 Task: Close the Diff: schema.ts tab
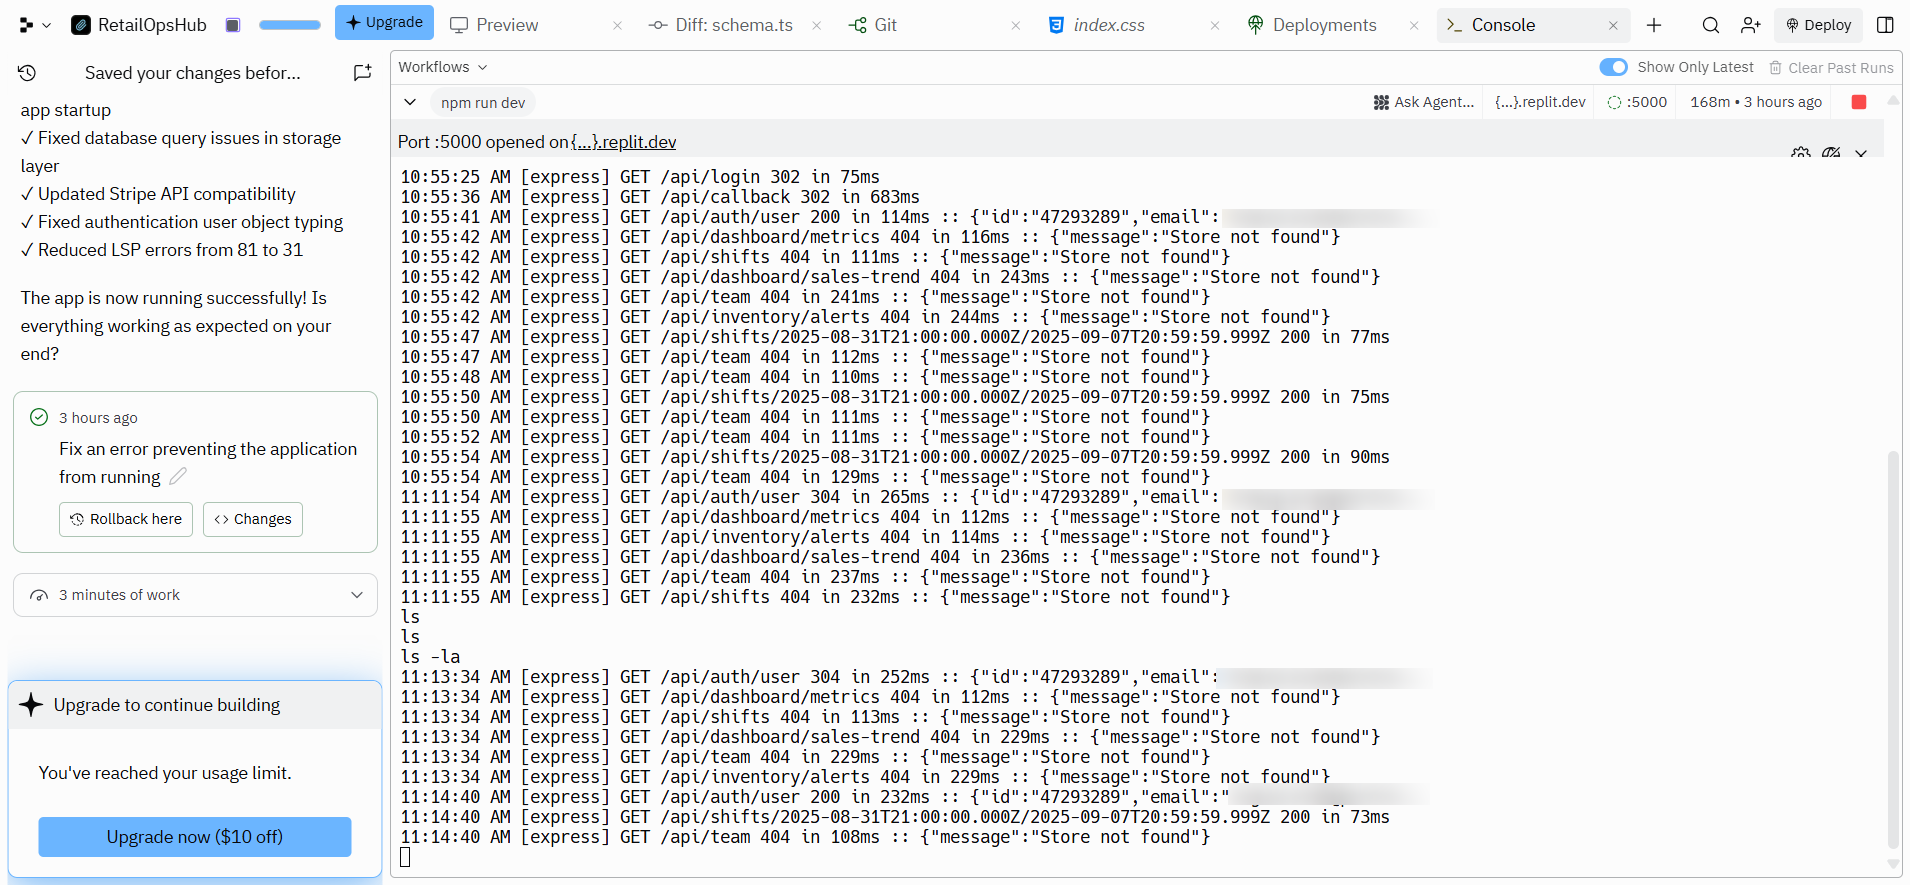(817, 25)
